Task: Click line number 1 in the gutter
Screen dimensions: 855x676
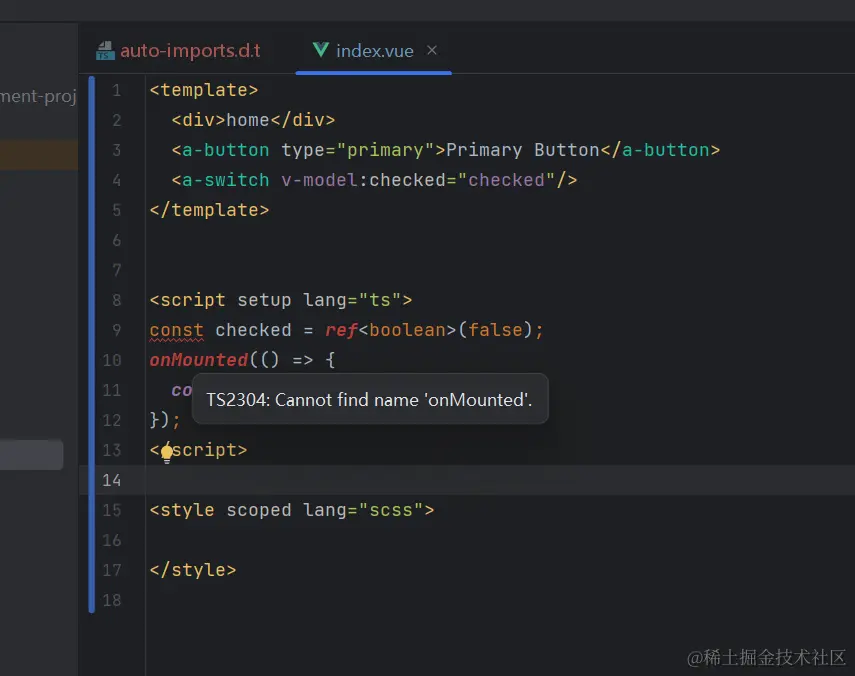Action: click(116, 90)
